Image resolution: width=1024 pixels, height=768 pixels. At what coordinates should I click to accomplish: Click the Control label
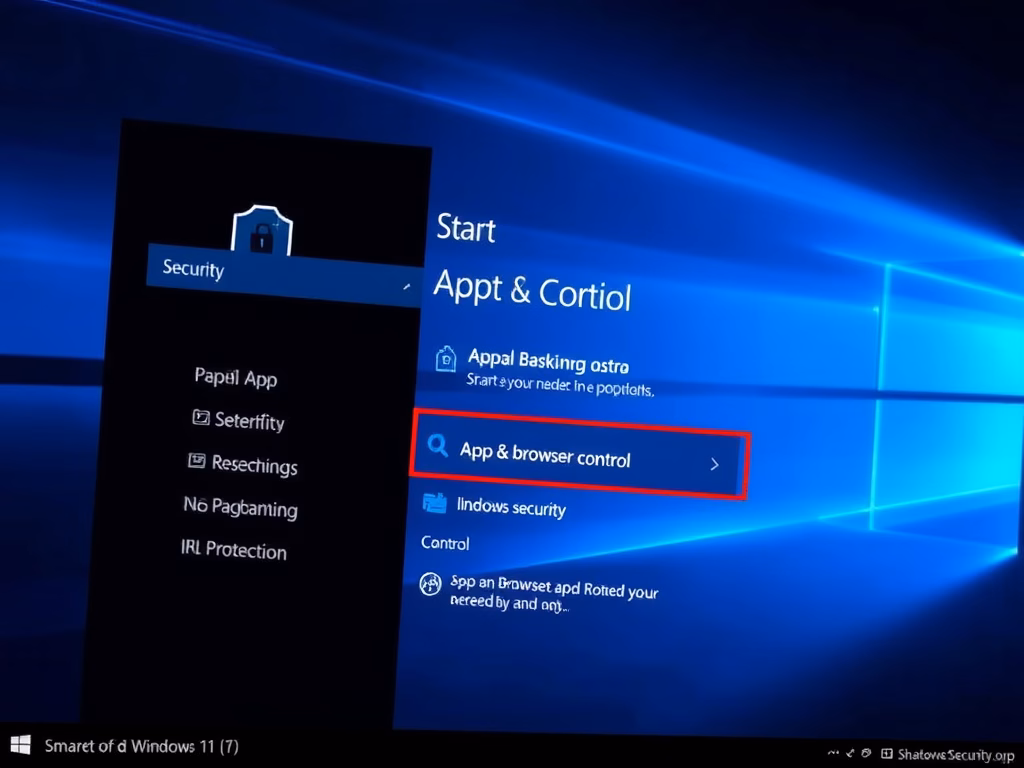tap(445, 543)
